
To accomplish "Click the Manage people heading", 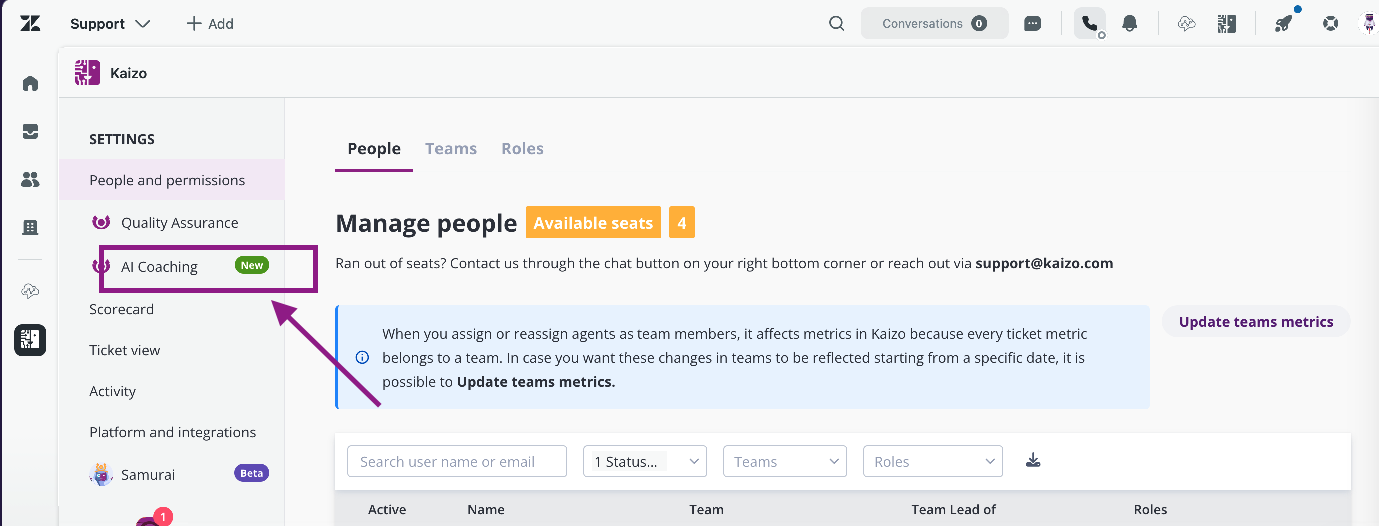I will (x=426, y=223).
